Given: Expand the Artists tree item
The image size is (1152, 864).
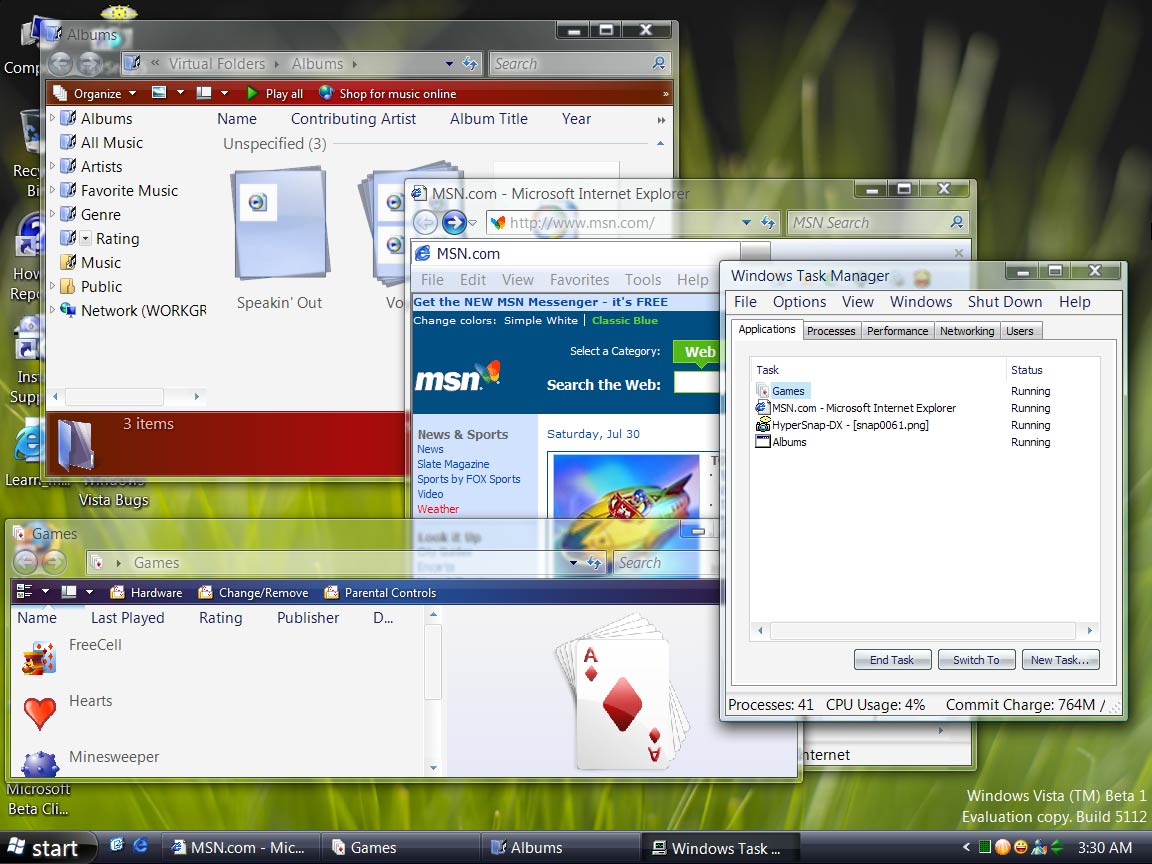Looking at the screenshot, I should tap(53, 166).
